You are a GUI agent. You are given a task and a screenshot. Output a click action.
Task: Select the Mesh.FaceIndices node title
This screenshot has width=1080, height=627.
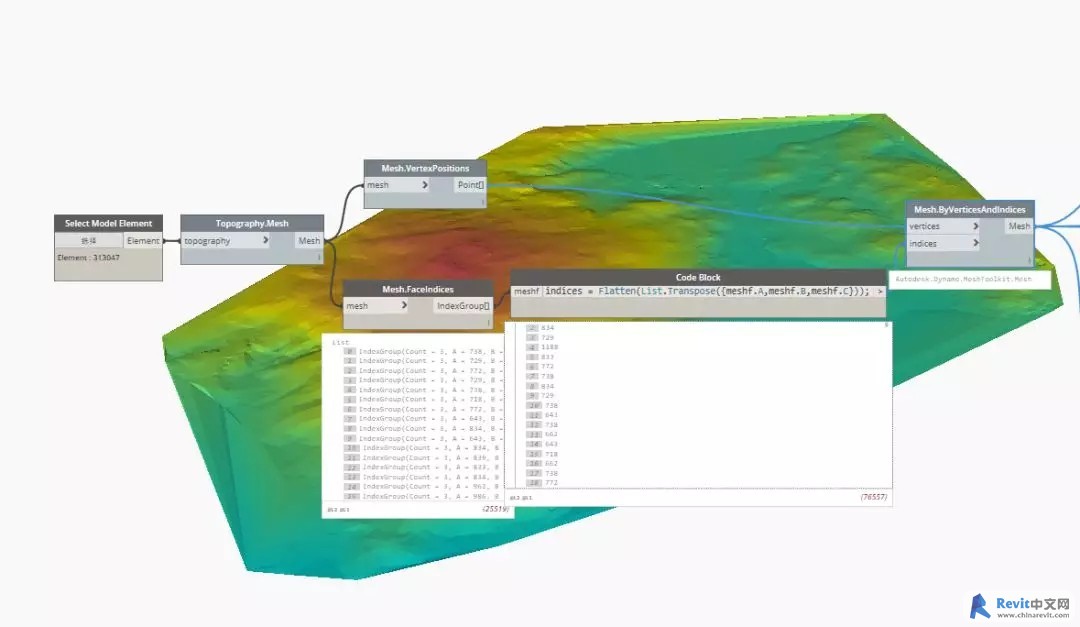tap(418, 289)
